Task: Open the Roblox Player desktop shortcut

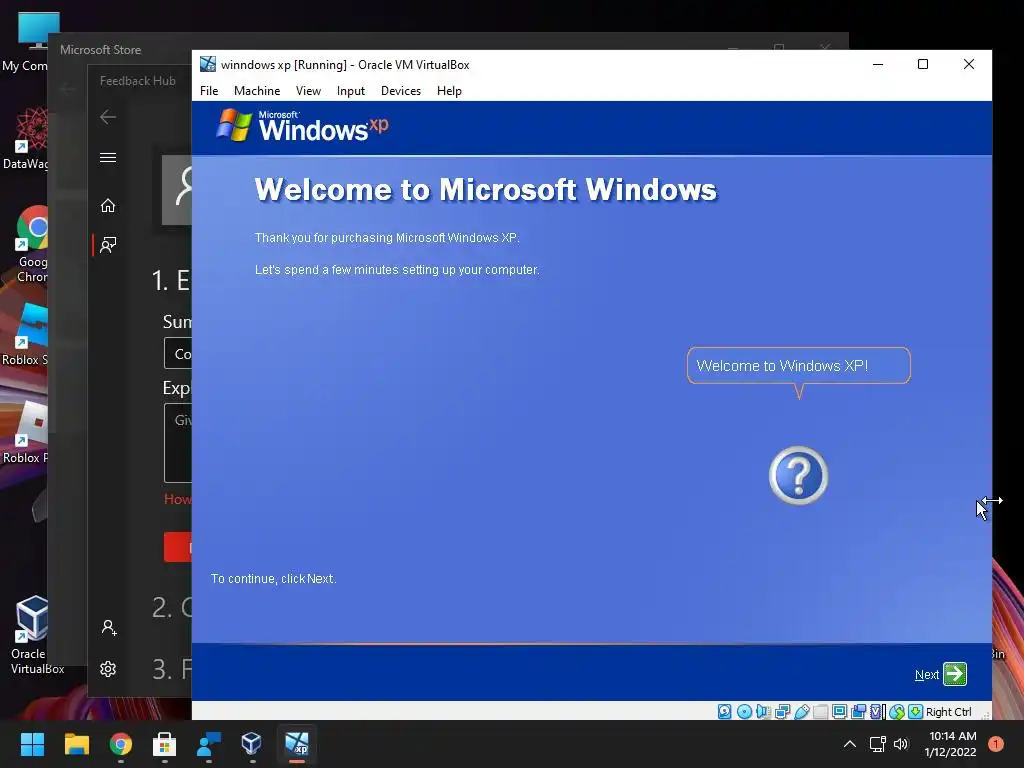Action: tap(27, 432)
